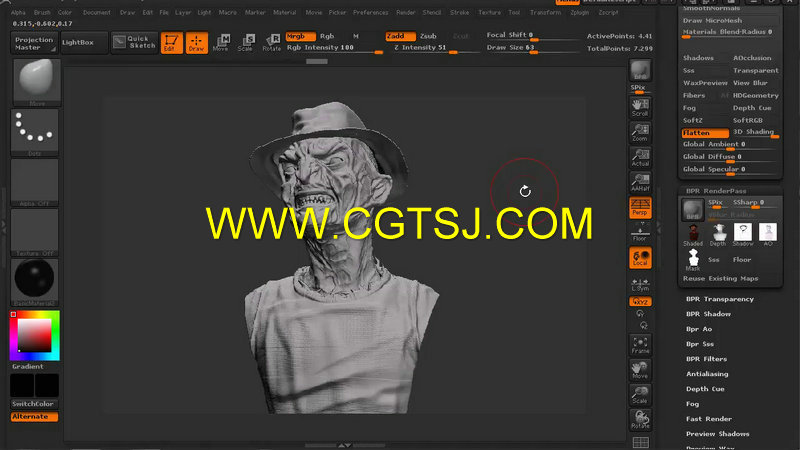The image size is (800, 450).
Task: Expand BPR Transparency section
Action: 719,299
